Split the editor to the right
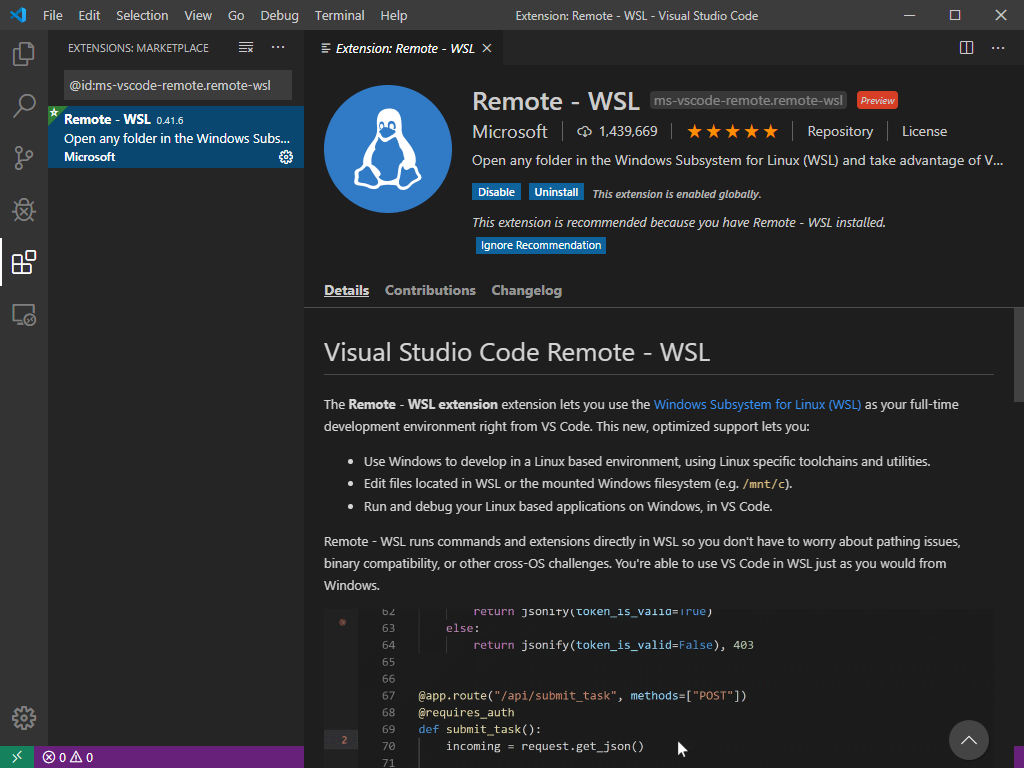This screenshot has width=1024, height=768. (x=966, y=48)
